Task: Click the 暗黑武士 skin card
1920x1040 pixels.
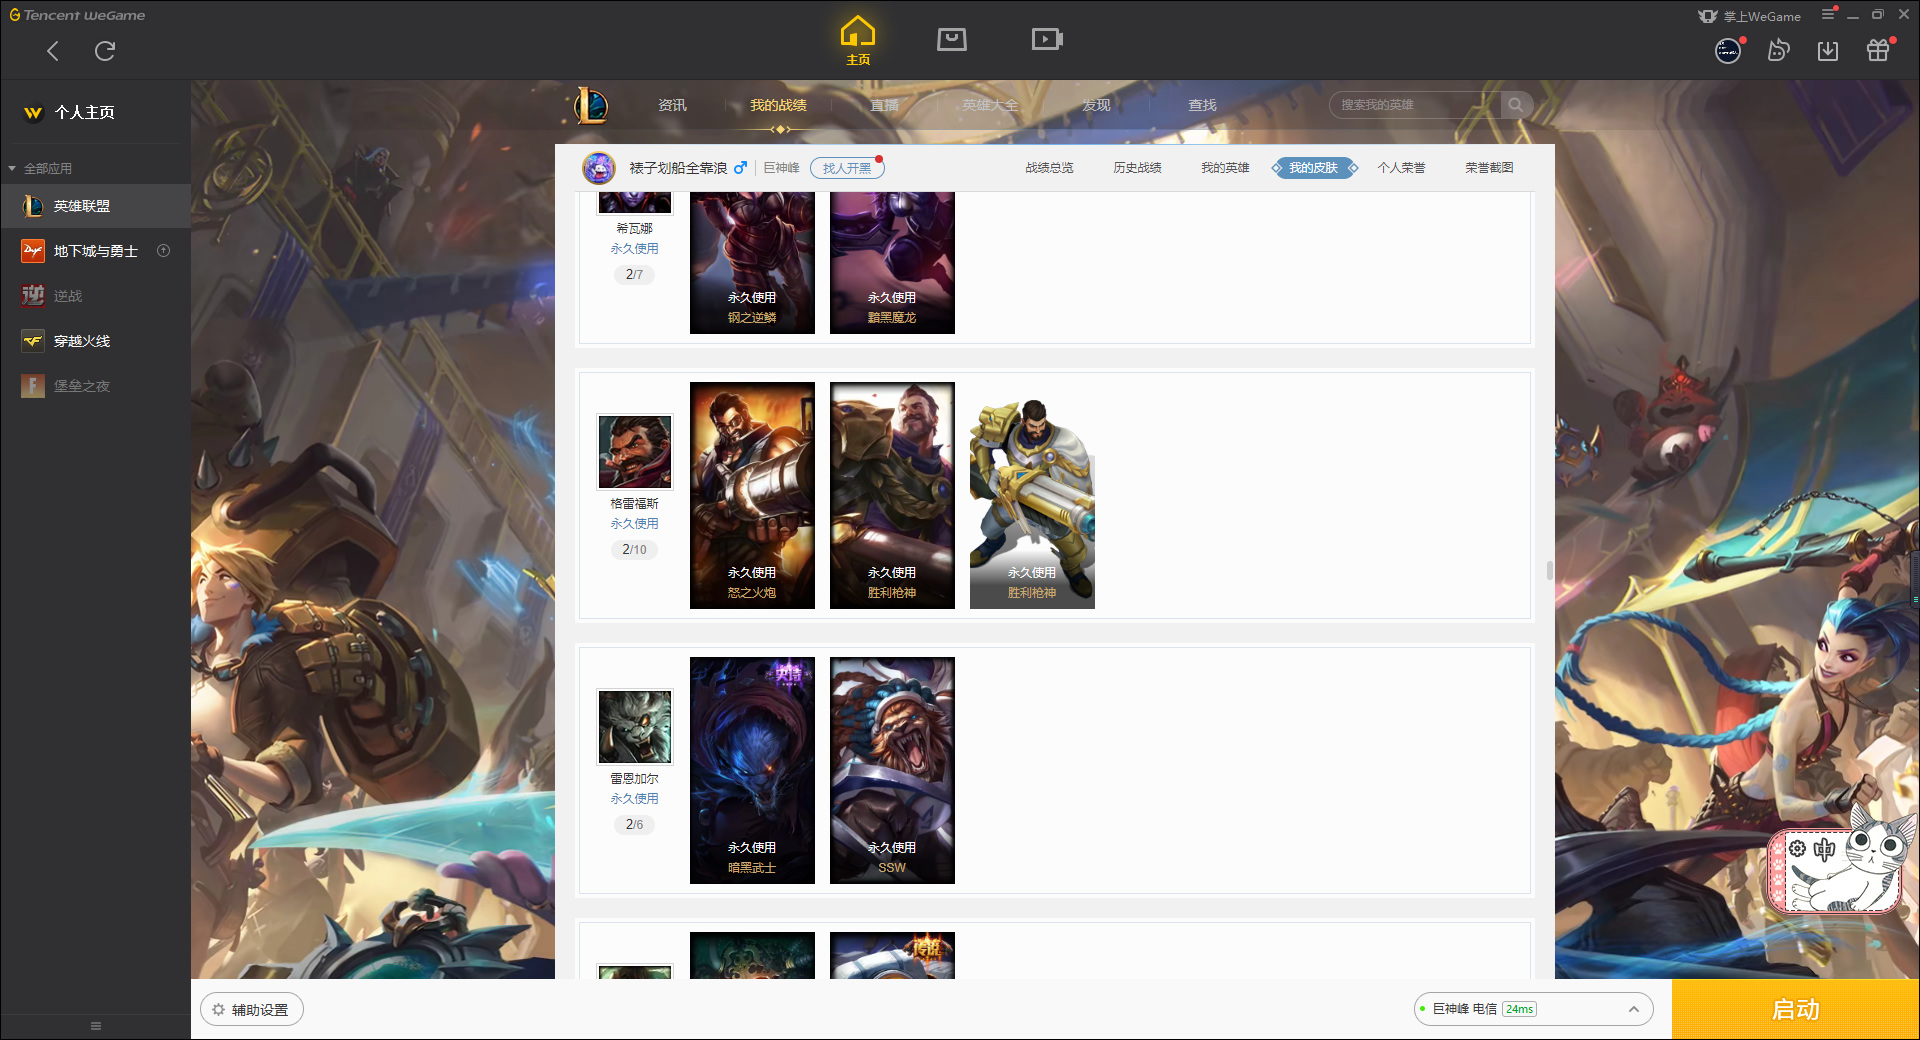Action: (x=752, y=770)
